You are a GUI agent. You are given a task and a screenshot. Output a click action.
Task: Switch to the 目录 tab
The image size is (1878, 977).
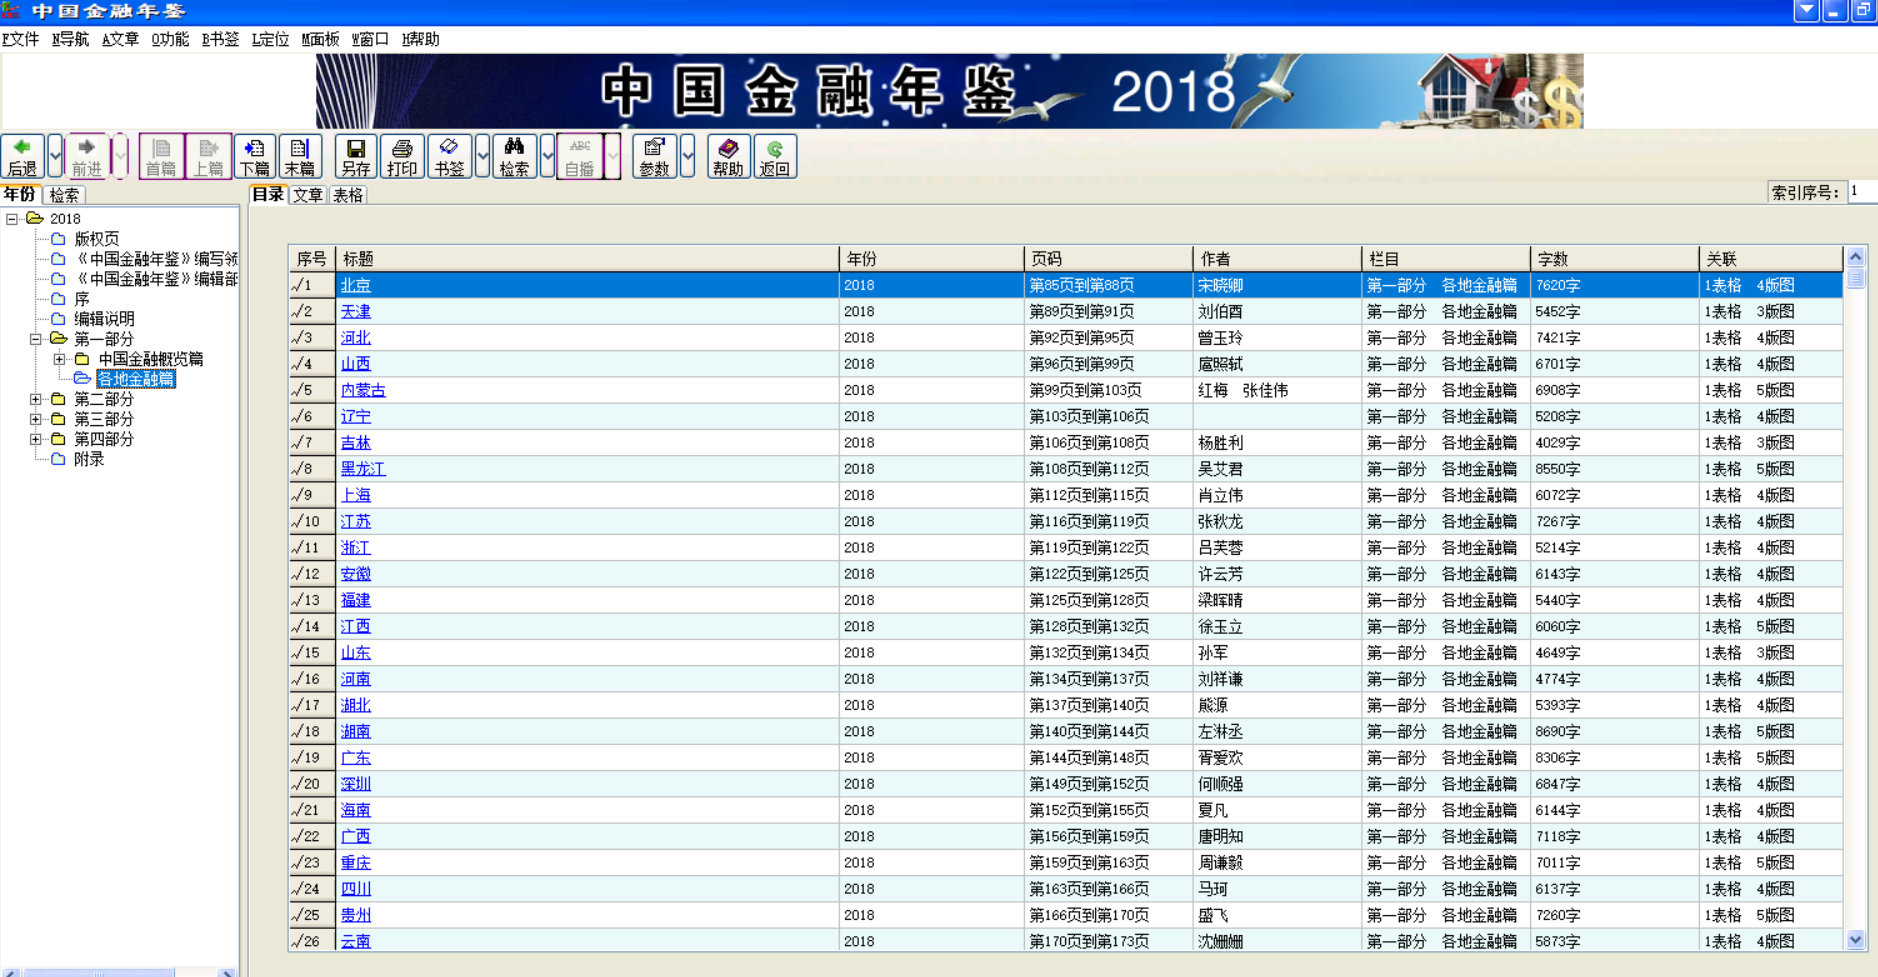pos(268,195)
